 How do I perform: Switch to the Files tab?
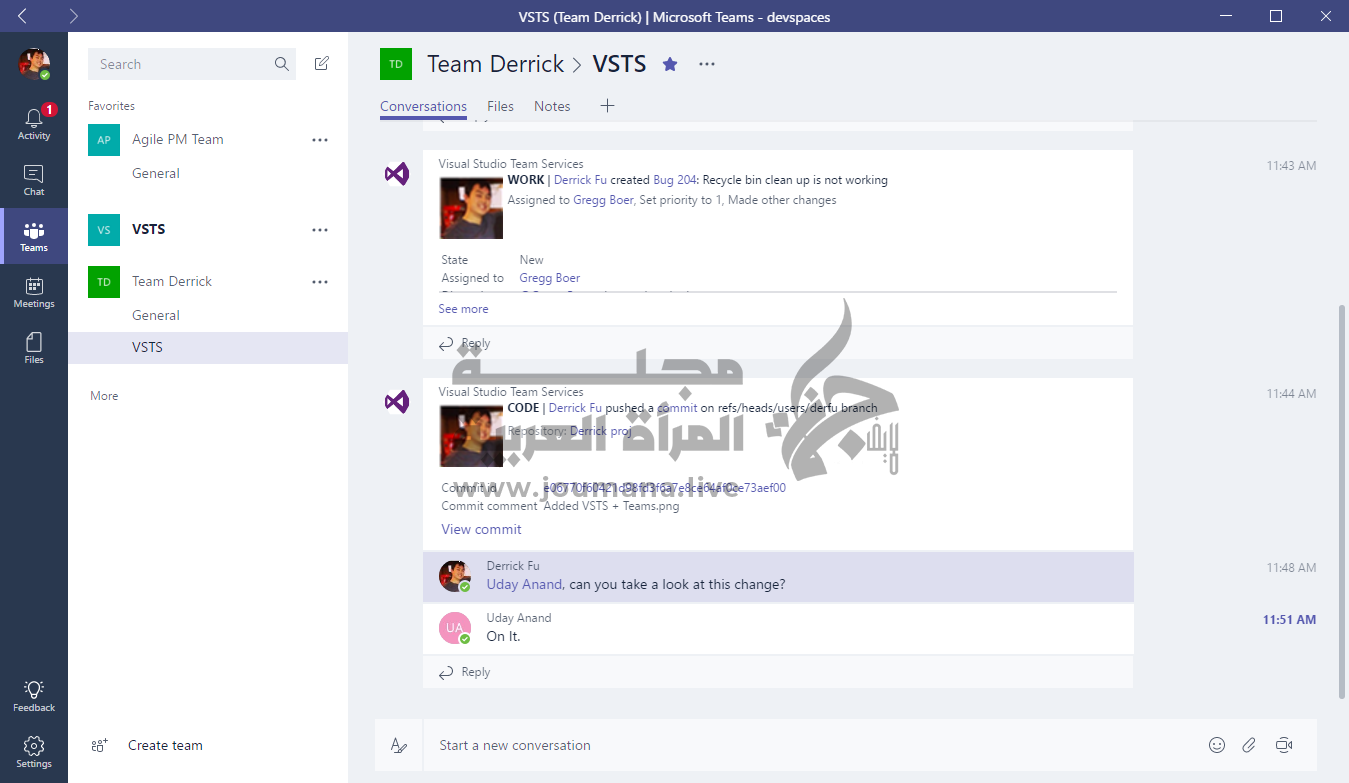pos(500,106)
